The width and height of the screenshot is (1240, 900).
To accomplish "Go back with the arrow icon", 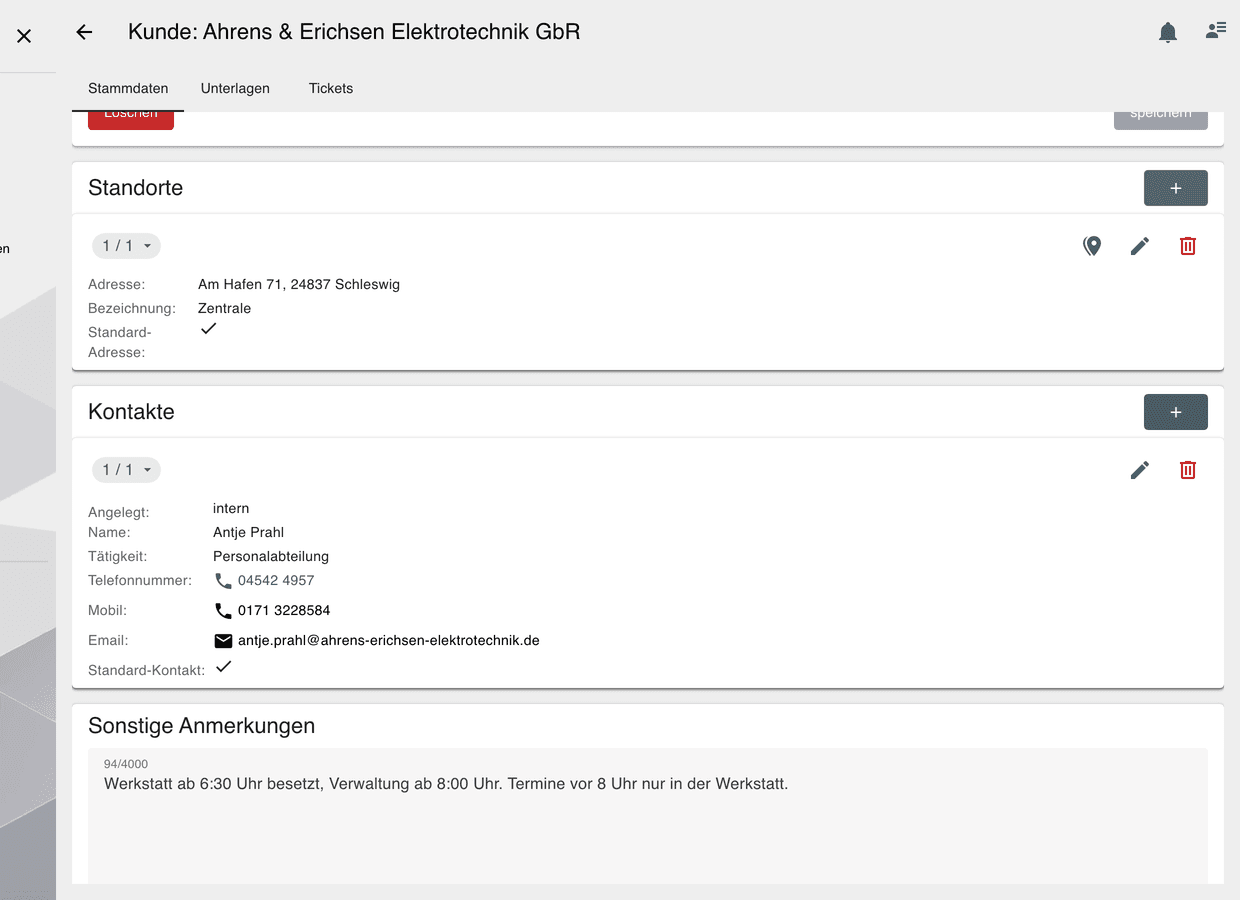I will point(84,32).
